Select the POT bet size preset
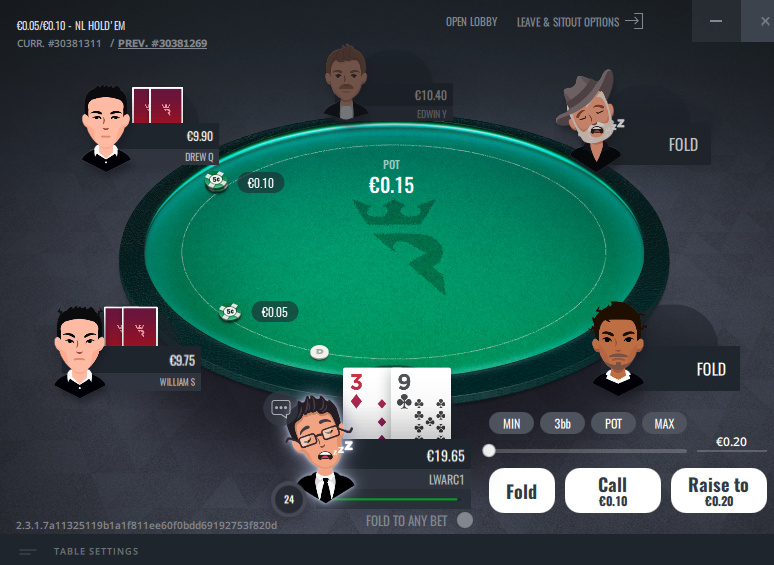This screenshot has width=774, height=565. [x=613, y=423]
